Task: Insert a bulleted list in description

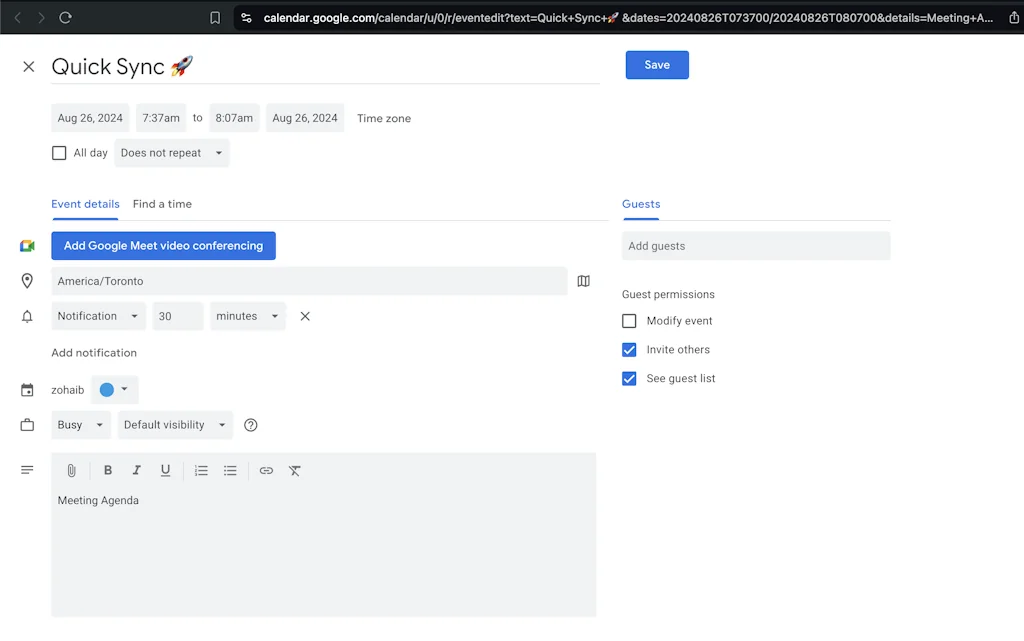Action: [230, 470]
